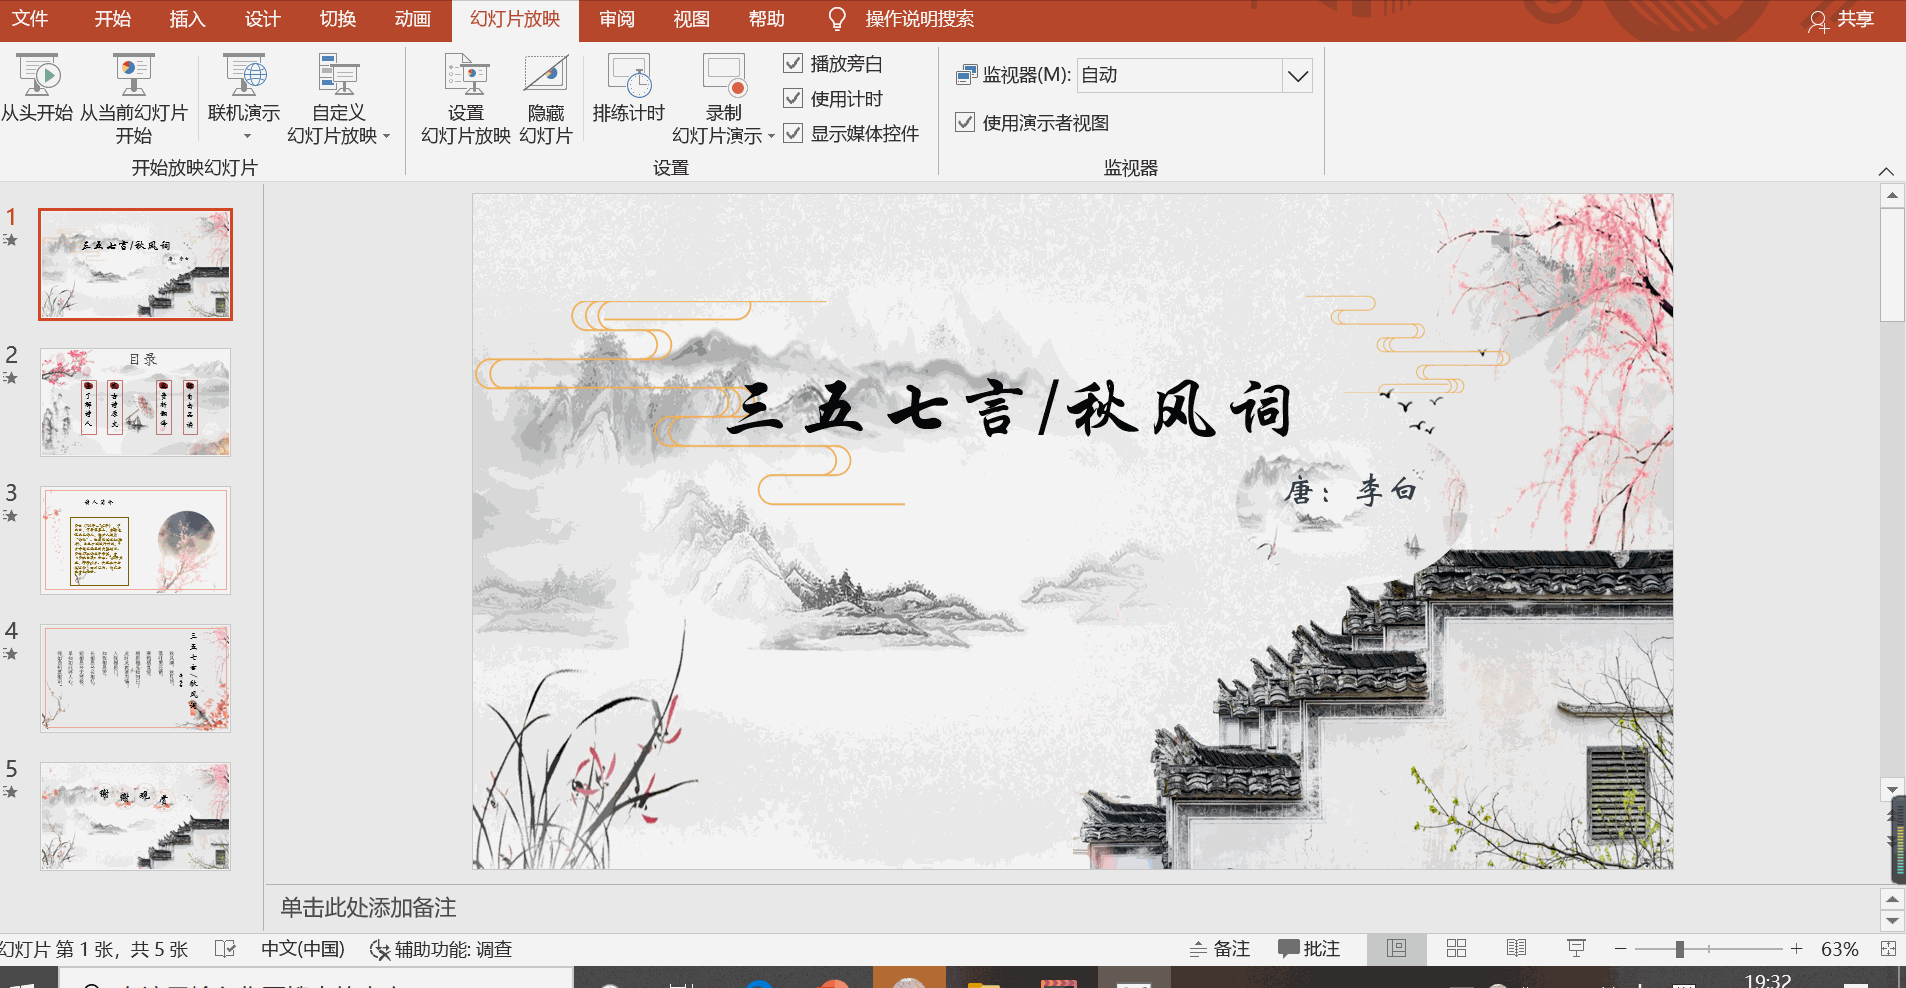
Task: Select slide 2 thumbnail (目录)
Action: 135,402
